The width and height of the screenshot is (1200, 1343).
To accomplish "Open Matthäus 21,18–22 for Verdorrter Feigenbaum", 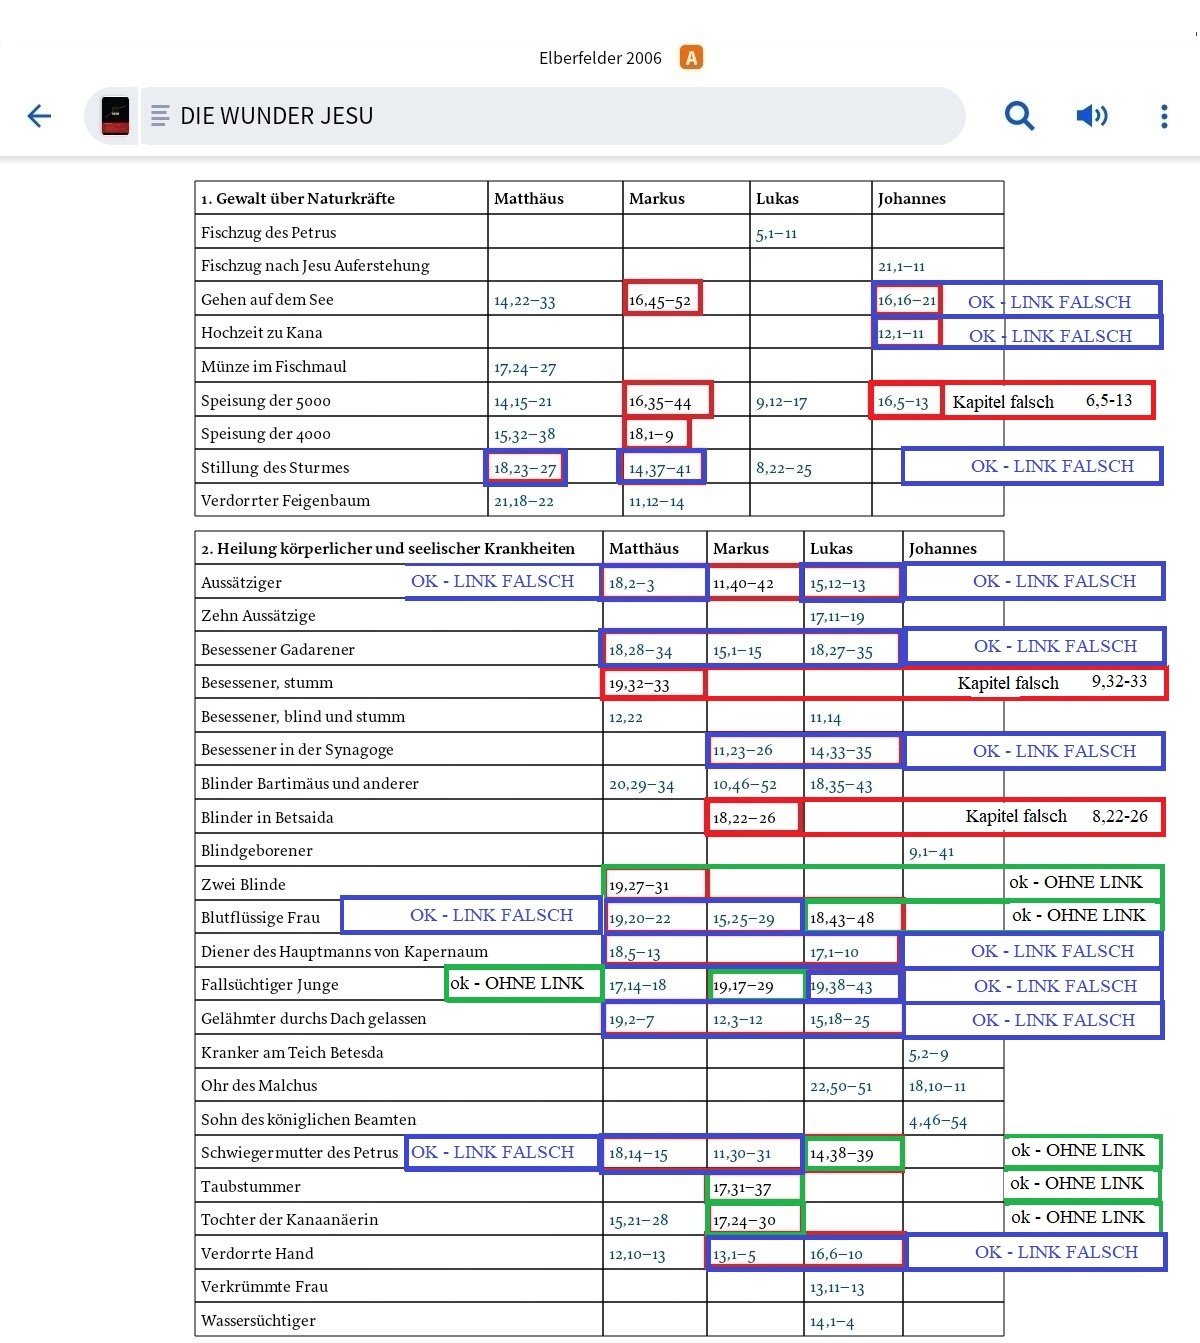I will (523, 502).
